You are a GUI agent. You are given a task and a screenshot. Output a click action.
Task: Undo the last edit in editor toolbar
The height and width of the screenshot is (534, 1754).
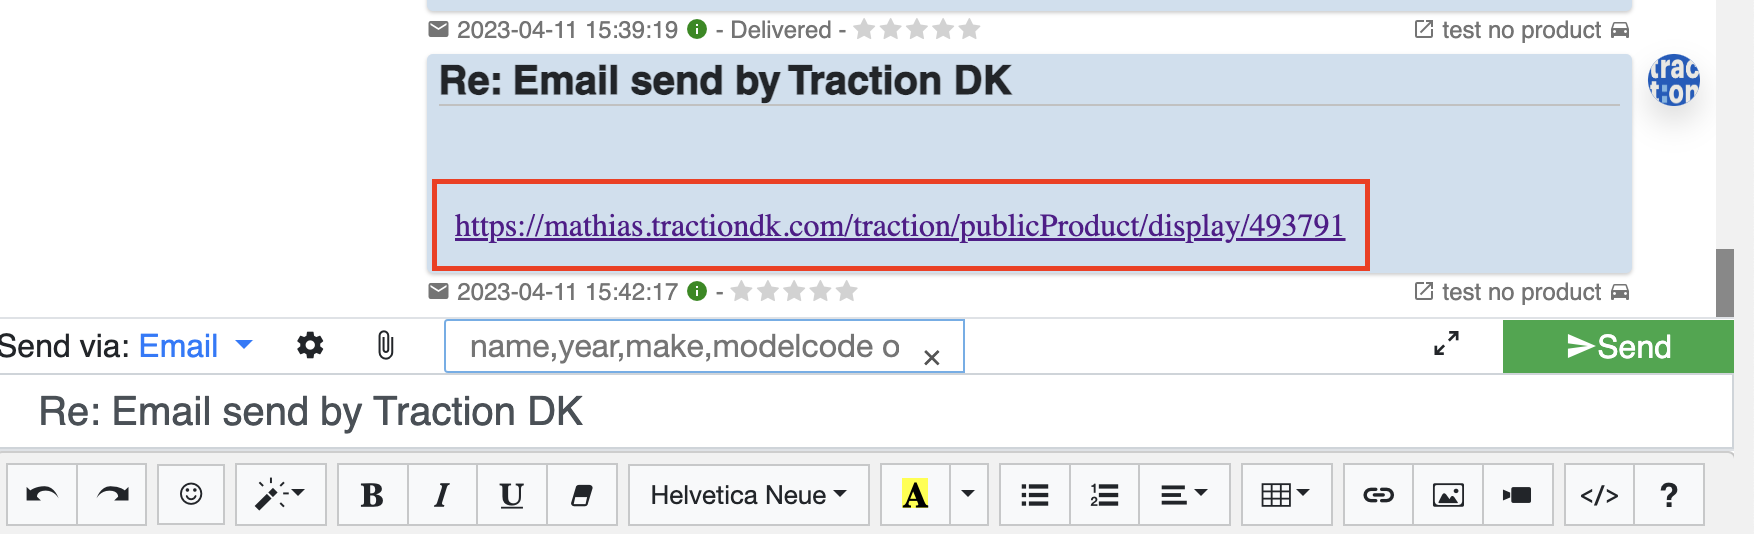coord(42,495)
